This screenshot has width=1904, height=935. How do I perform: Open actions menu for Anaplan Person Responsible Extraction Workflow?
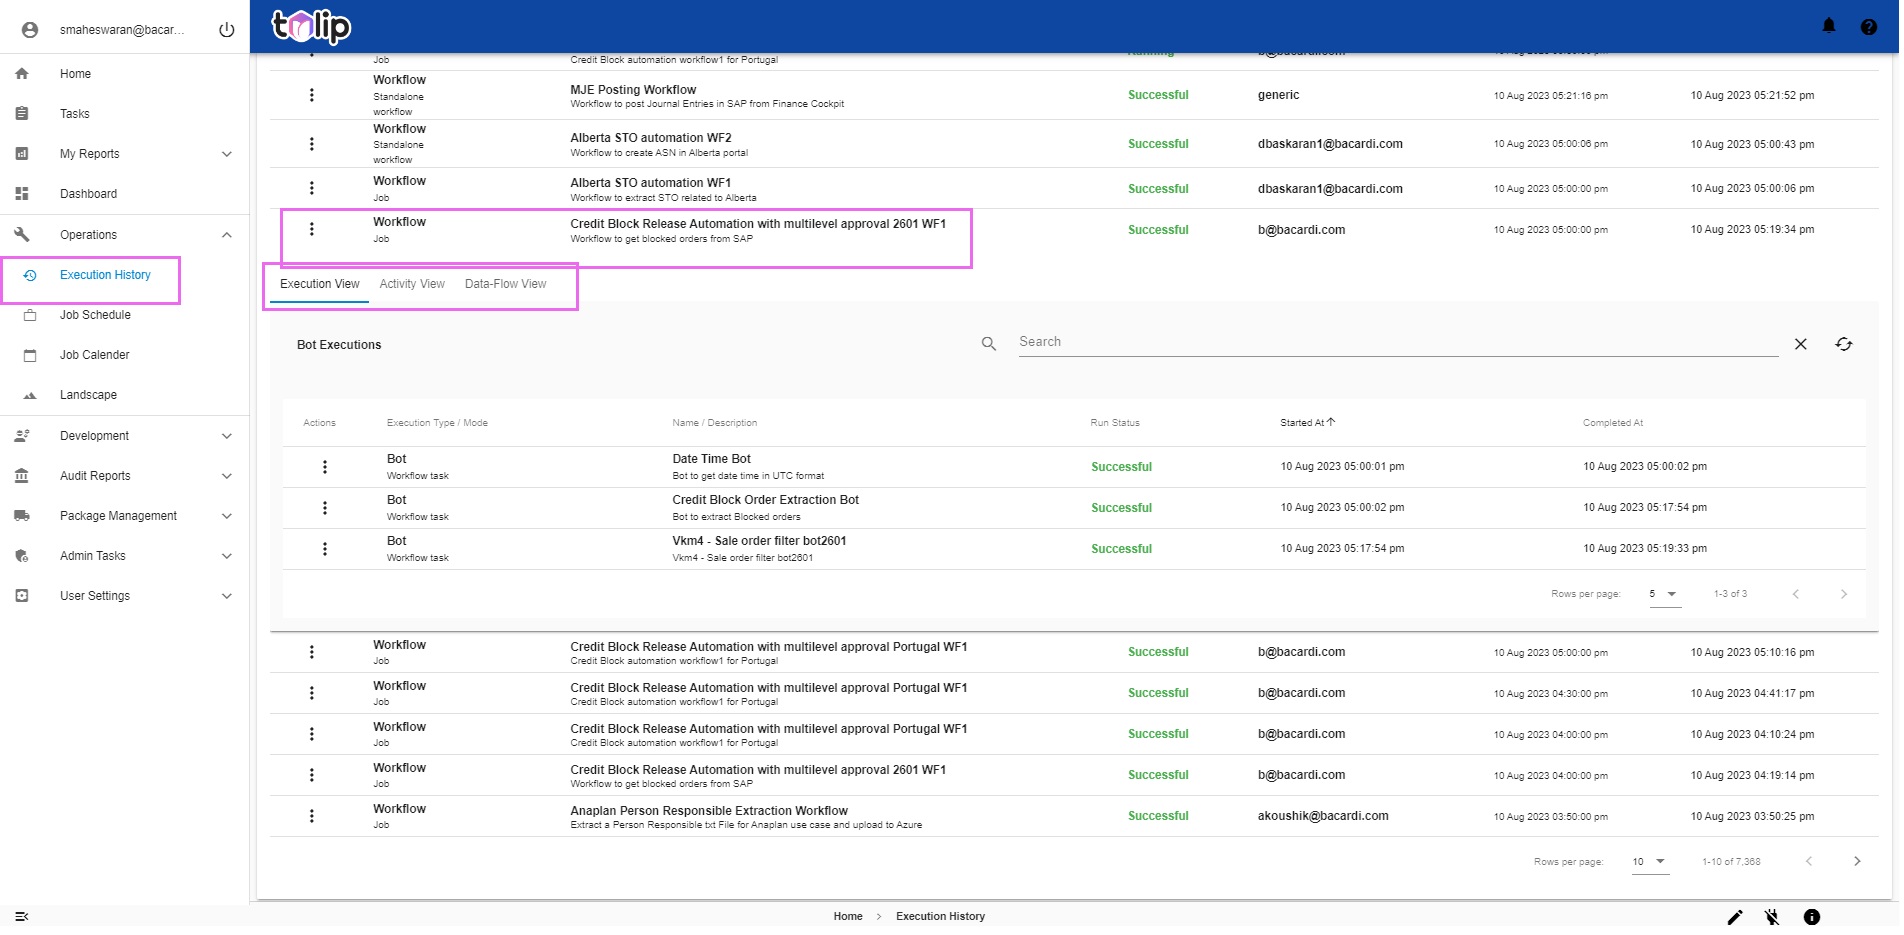click(312, 816)
